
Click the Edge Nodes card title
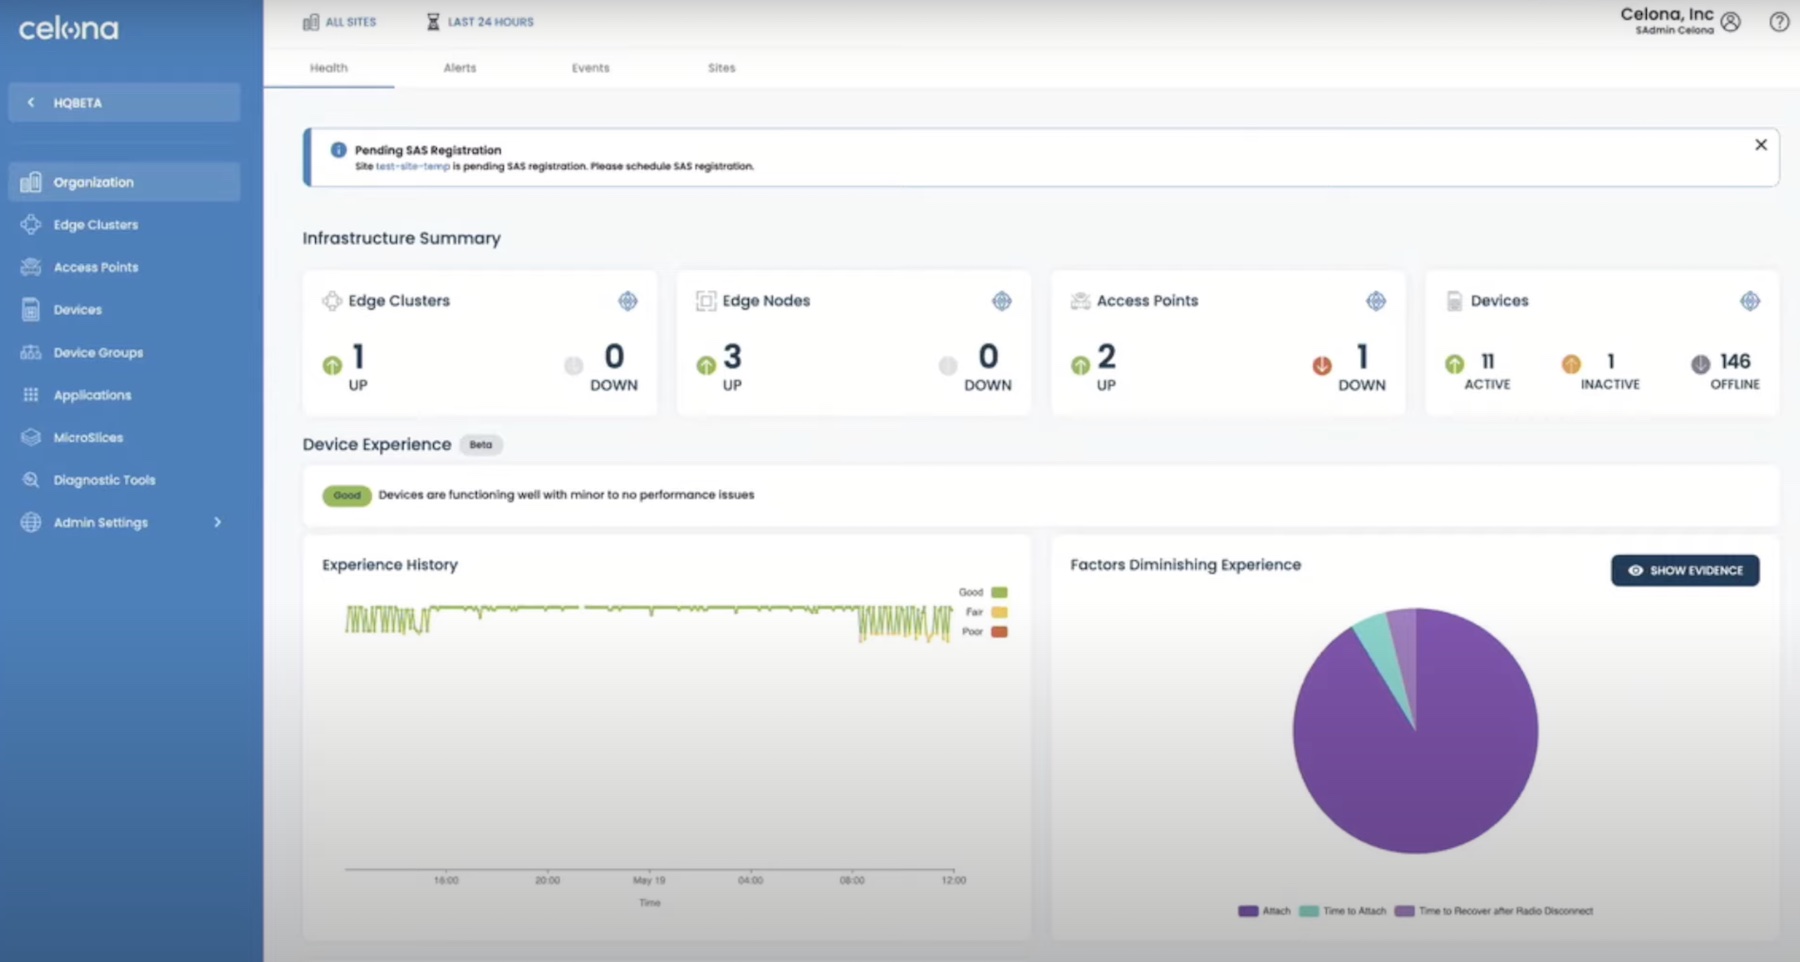[x=766, y=301]
